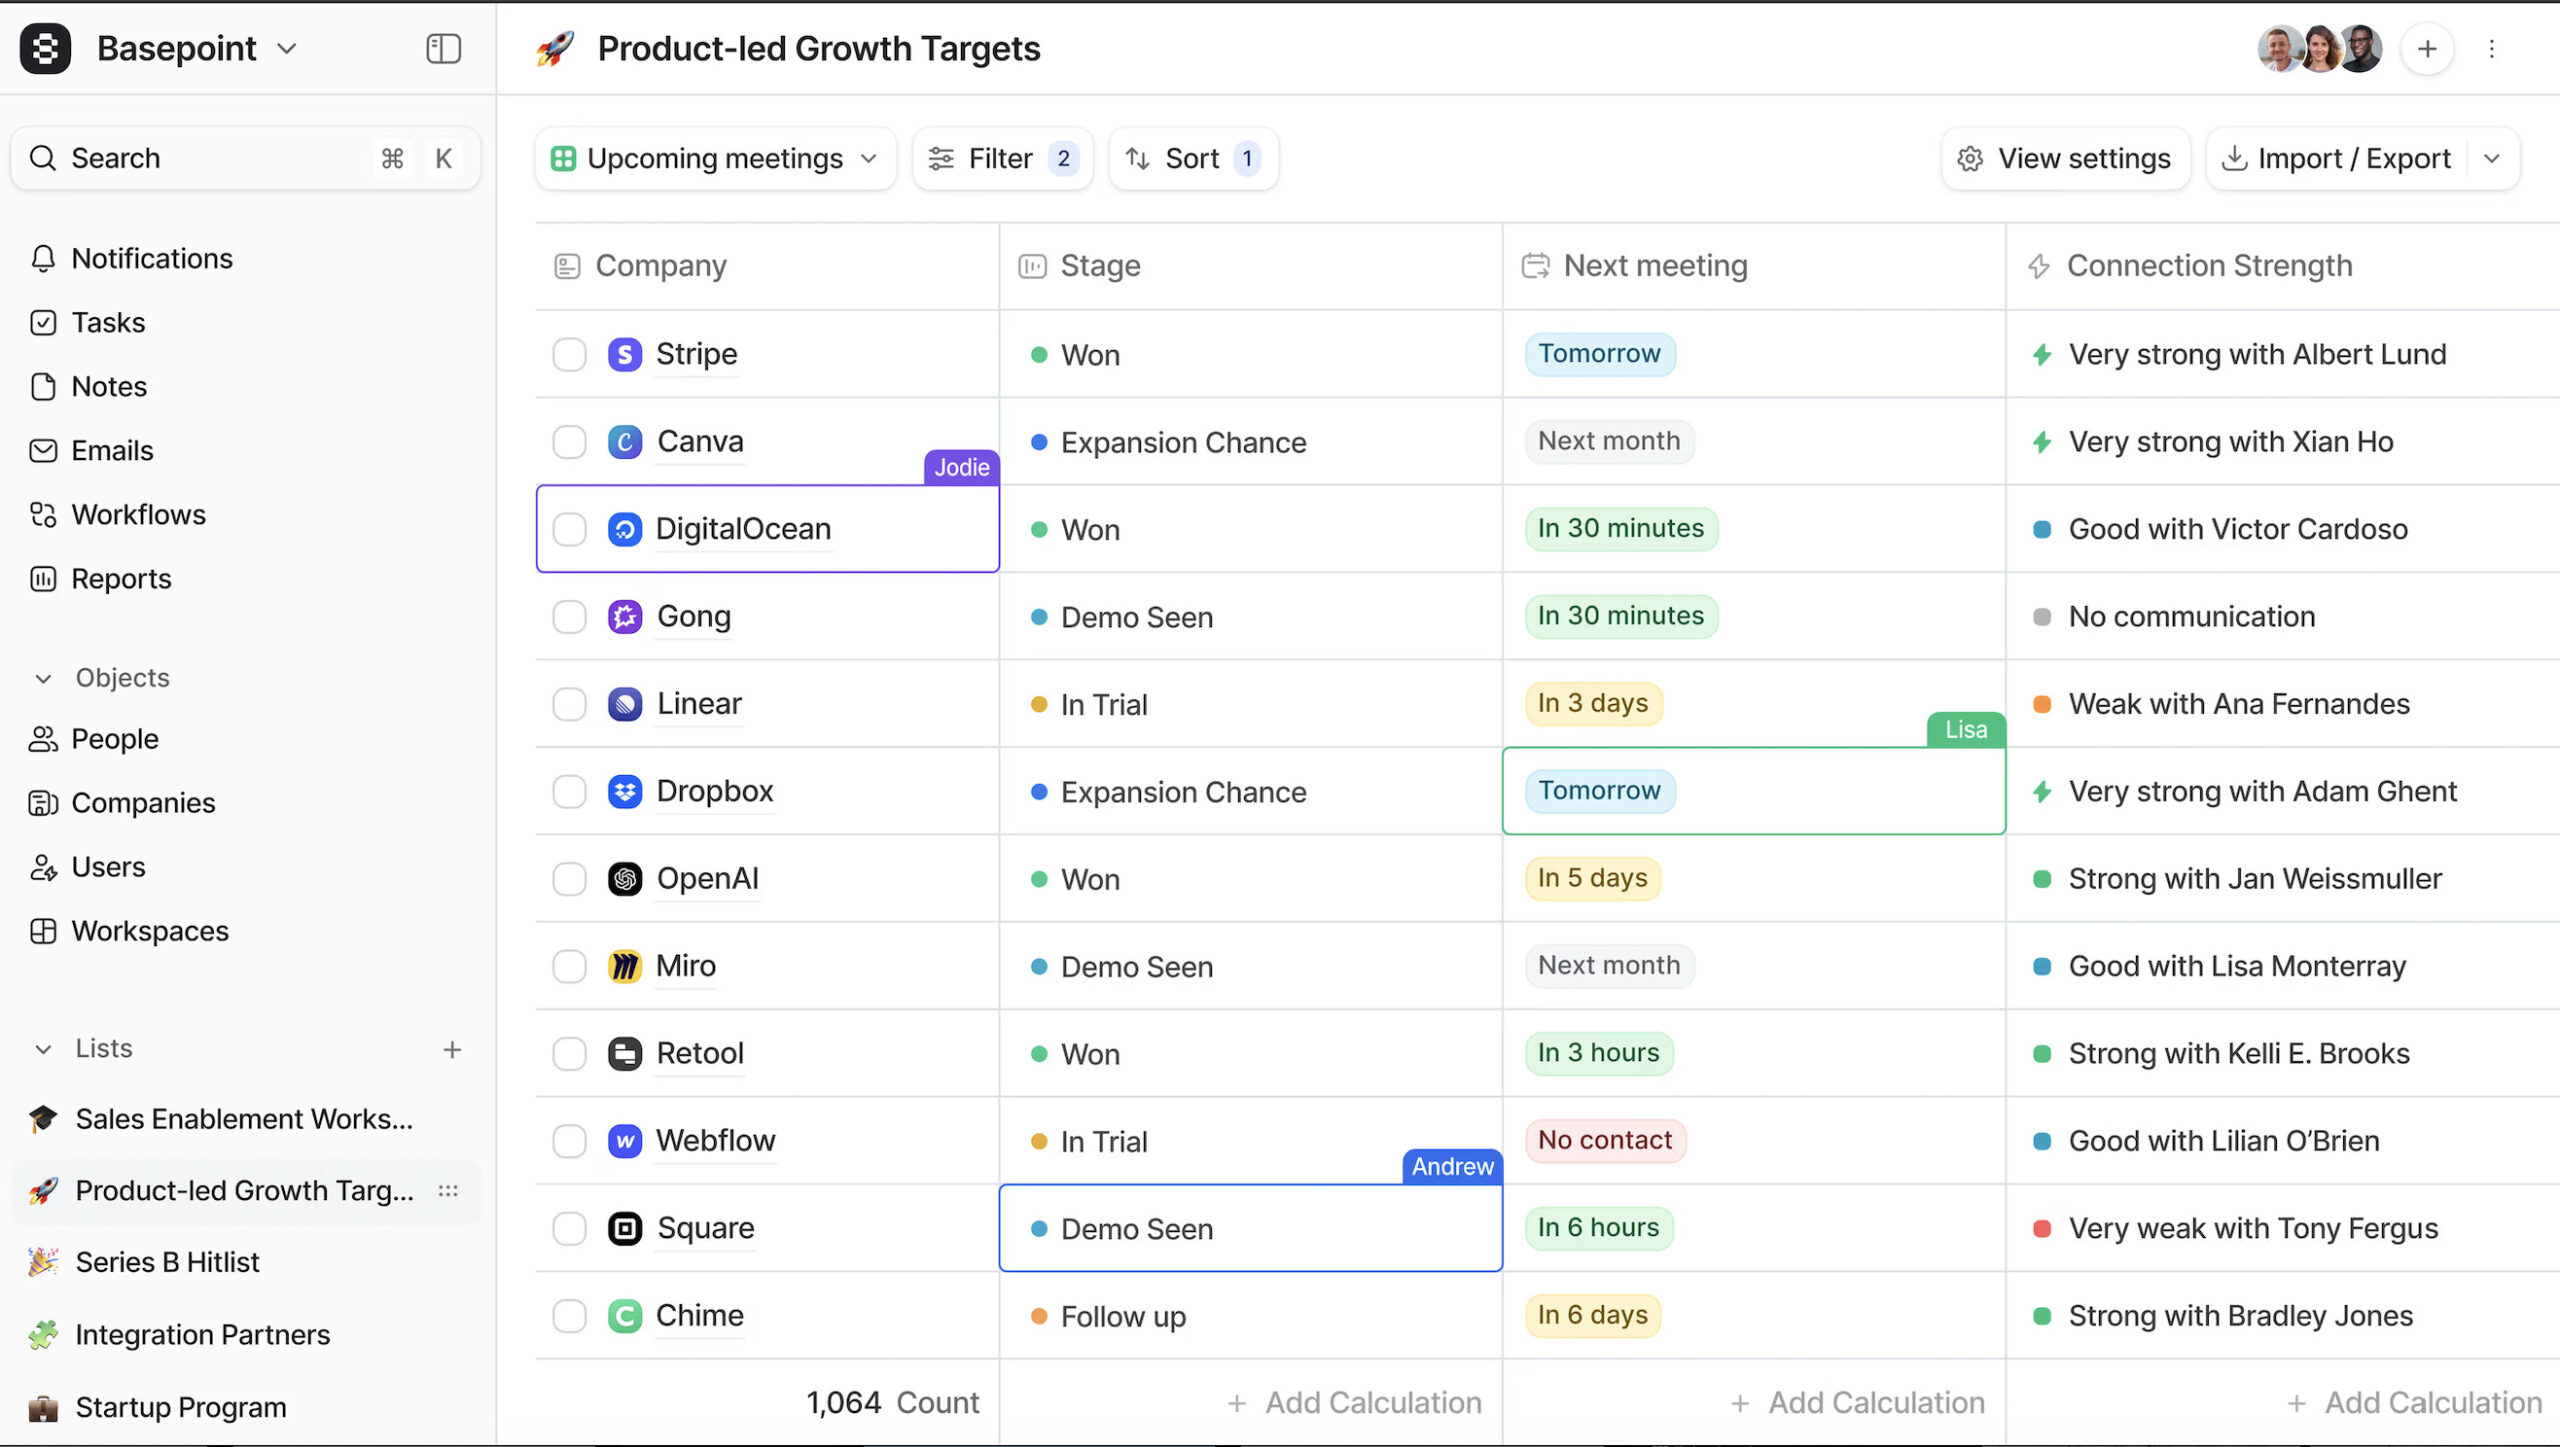Click the Companies object icon

(x=43, y=802)
